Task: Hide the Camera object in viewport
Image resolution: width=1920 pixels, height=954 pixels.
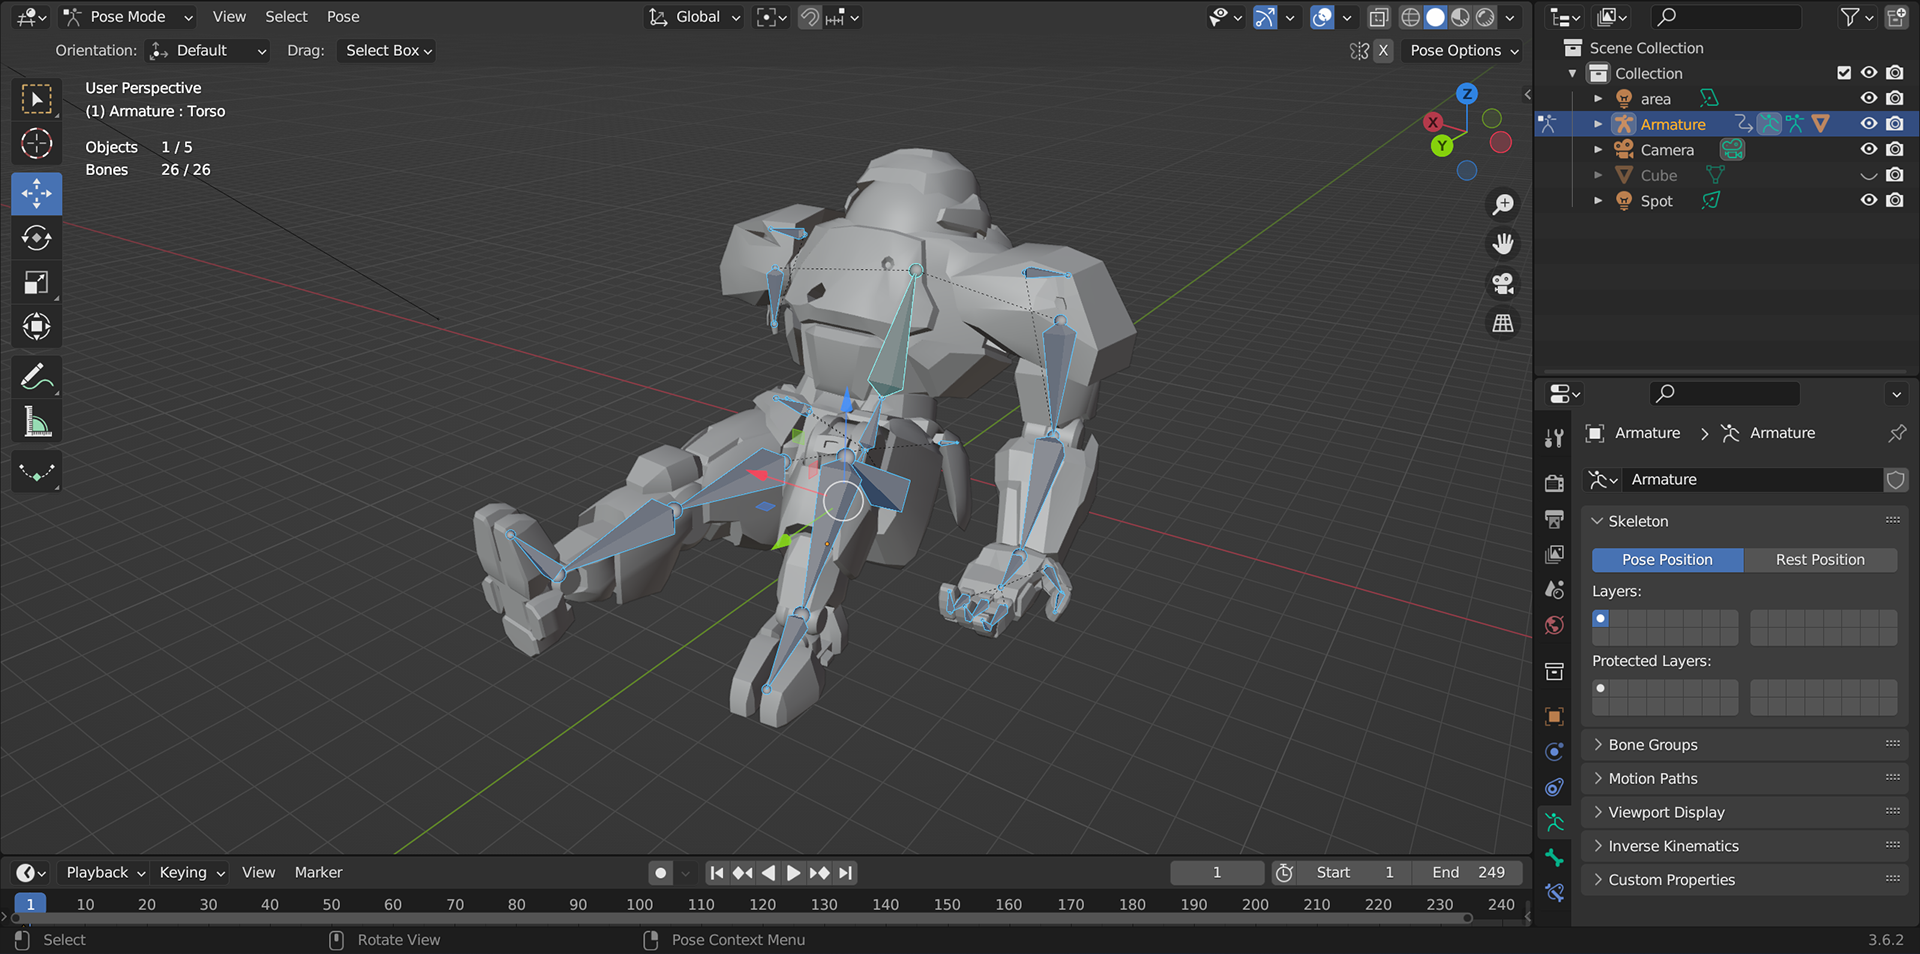Action: (x=1868, y=149)
